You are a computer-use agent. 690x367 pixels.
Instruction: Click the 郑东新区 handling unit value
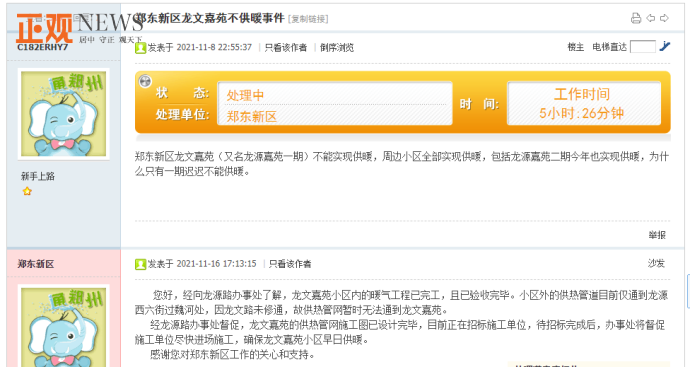252,116
